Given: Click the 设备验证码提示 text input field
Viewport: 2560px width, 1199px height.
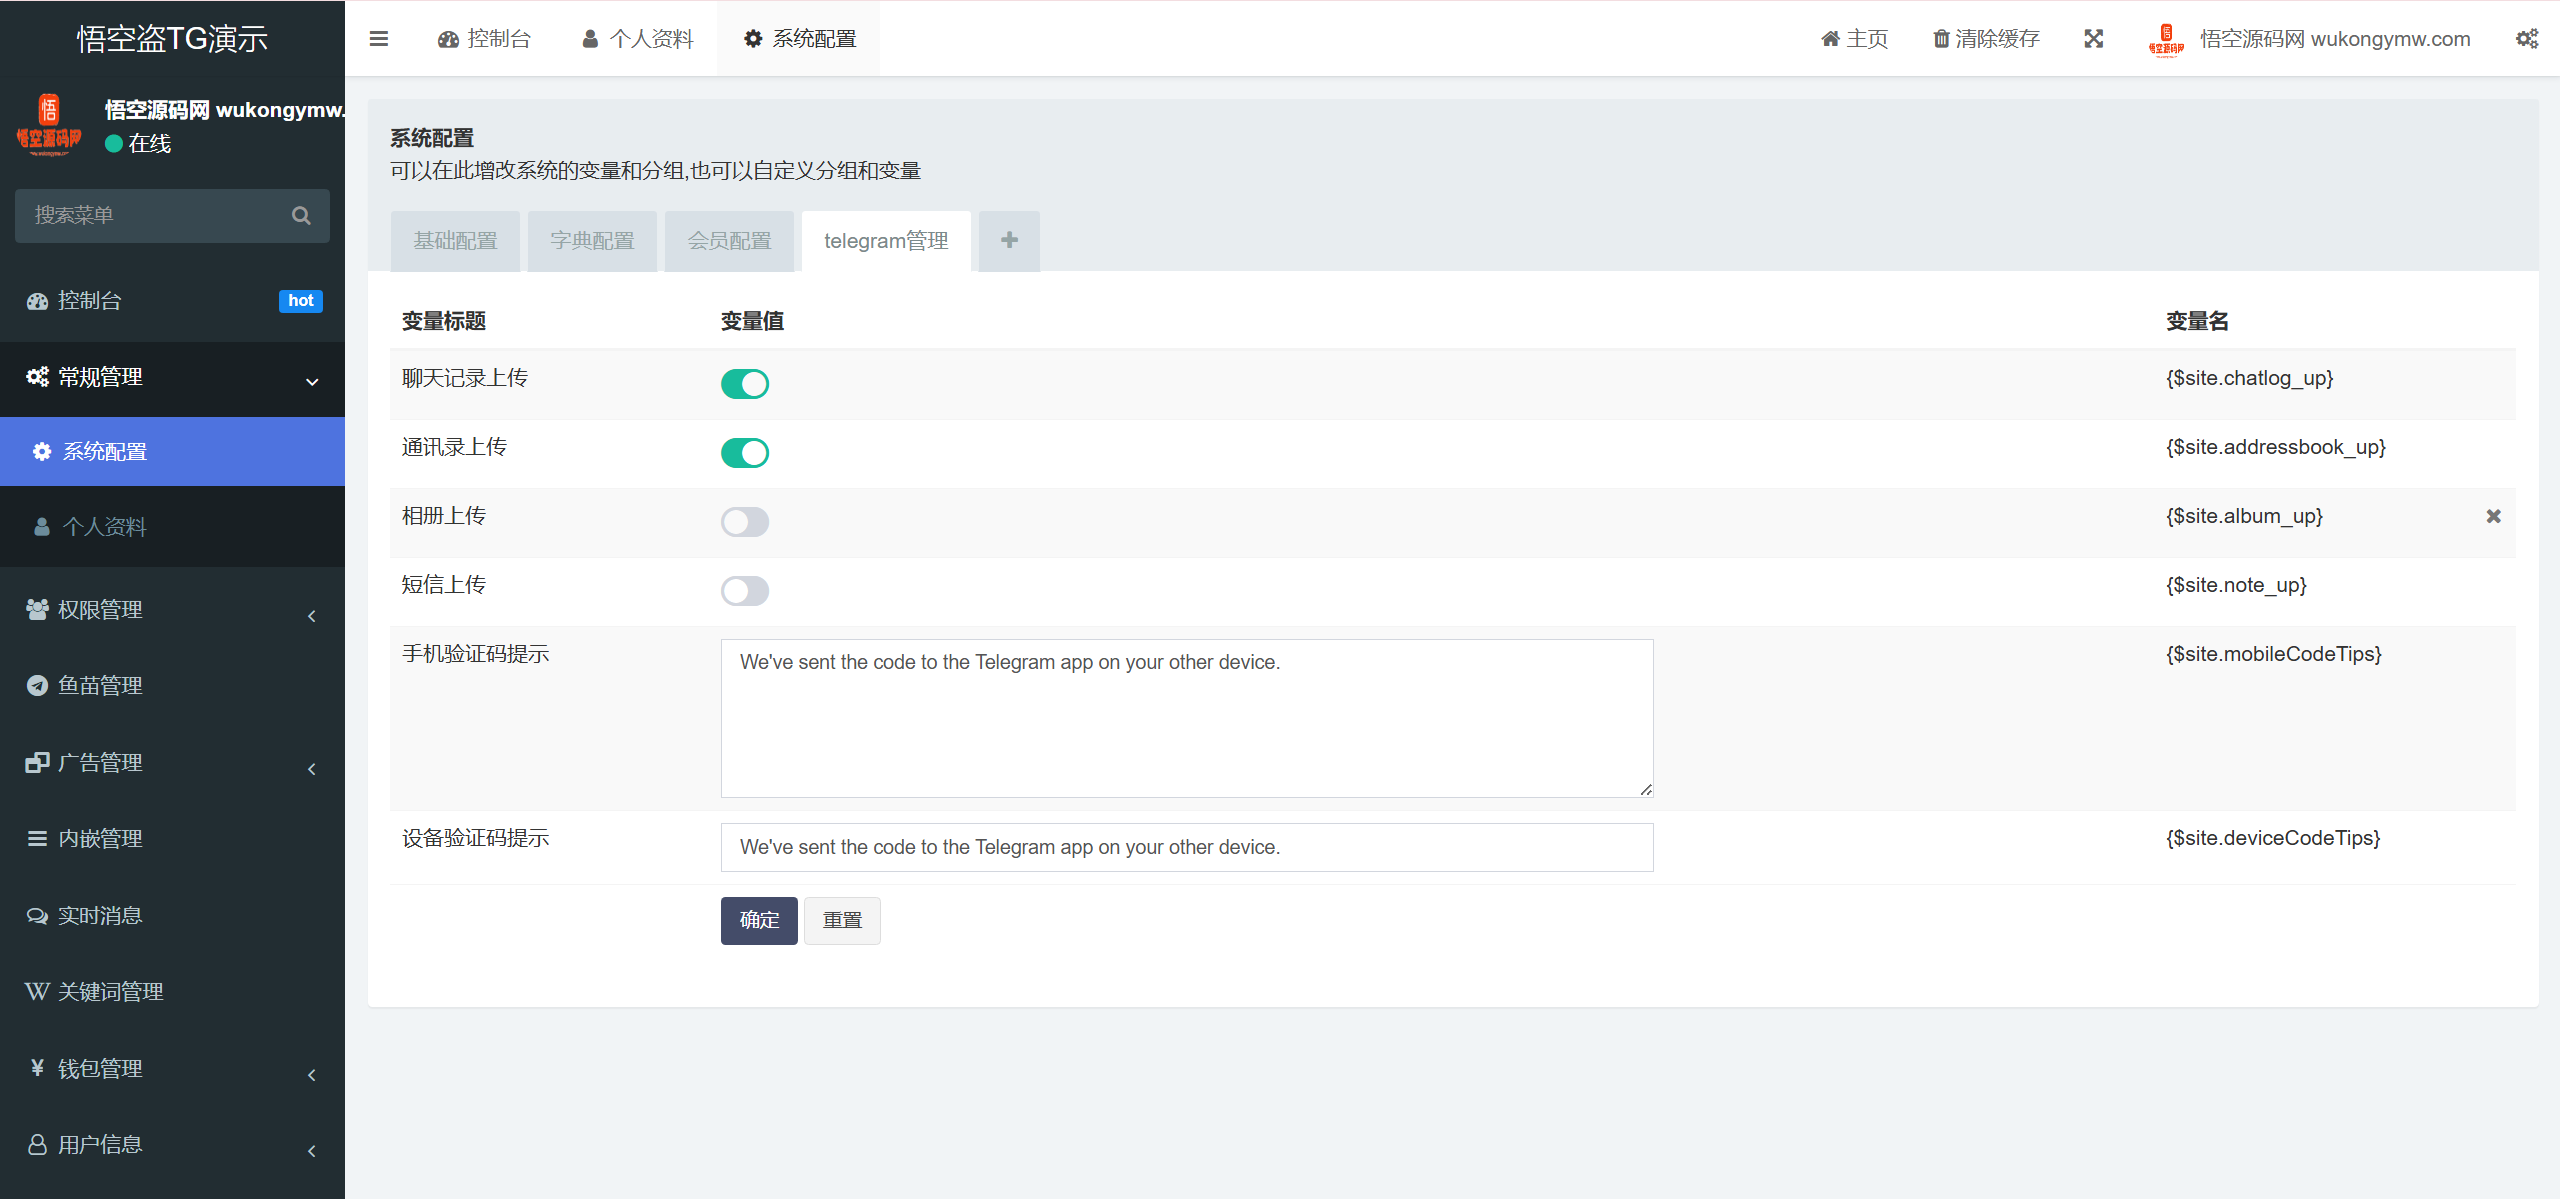Looking at the screenshot, I should (x=1186, y=847).
